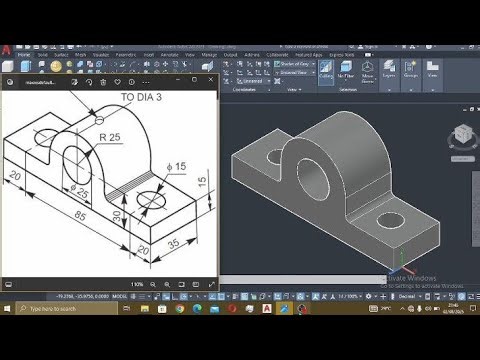Screen dimensions: 480x360
Task: Open the annotation scale 1:1 dropdown
Action: point(350,296)
